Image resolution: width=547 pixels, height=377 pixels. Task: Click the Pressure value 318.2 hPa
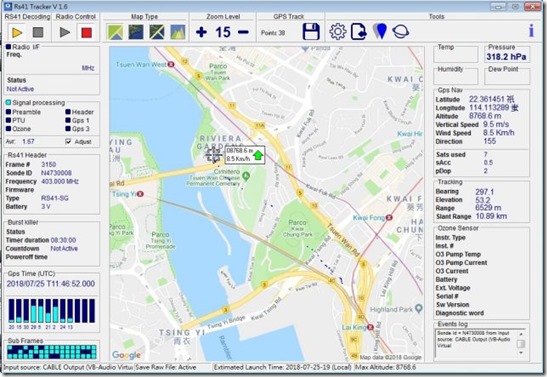[x=506, y=57]
